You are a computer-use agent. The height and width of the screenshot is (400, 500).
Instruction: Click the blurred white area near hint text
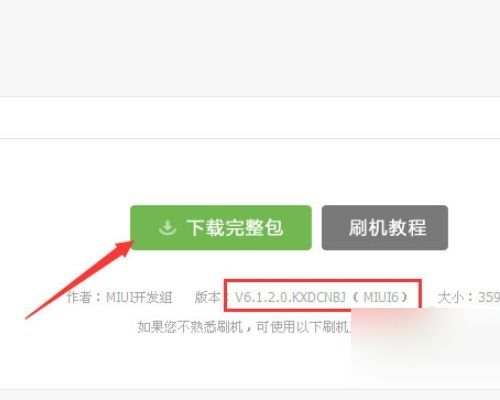[426, 347]
